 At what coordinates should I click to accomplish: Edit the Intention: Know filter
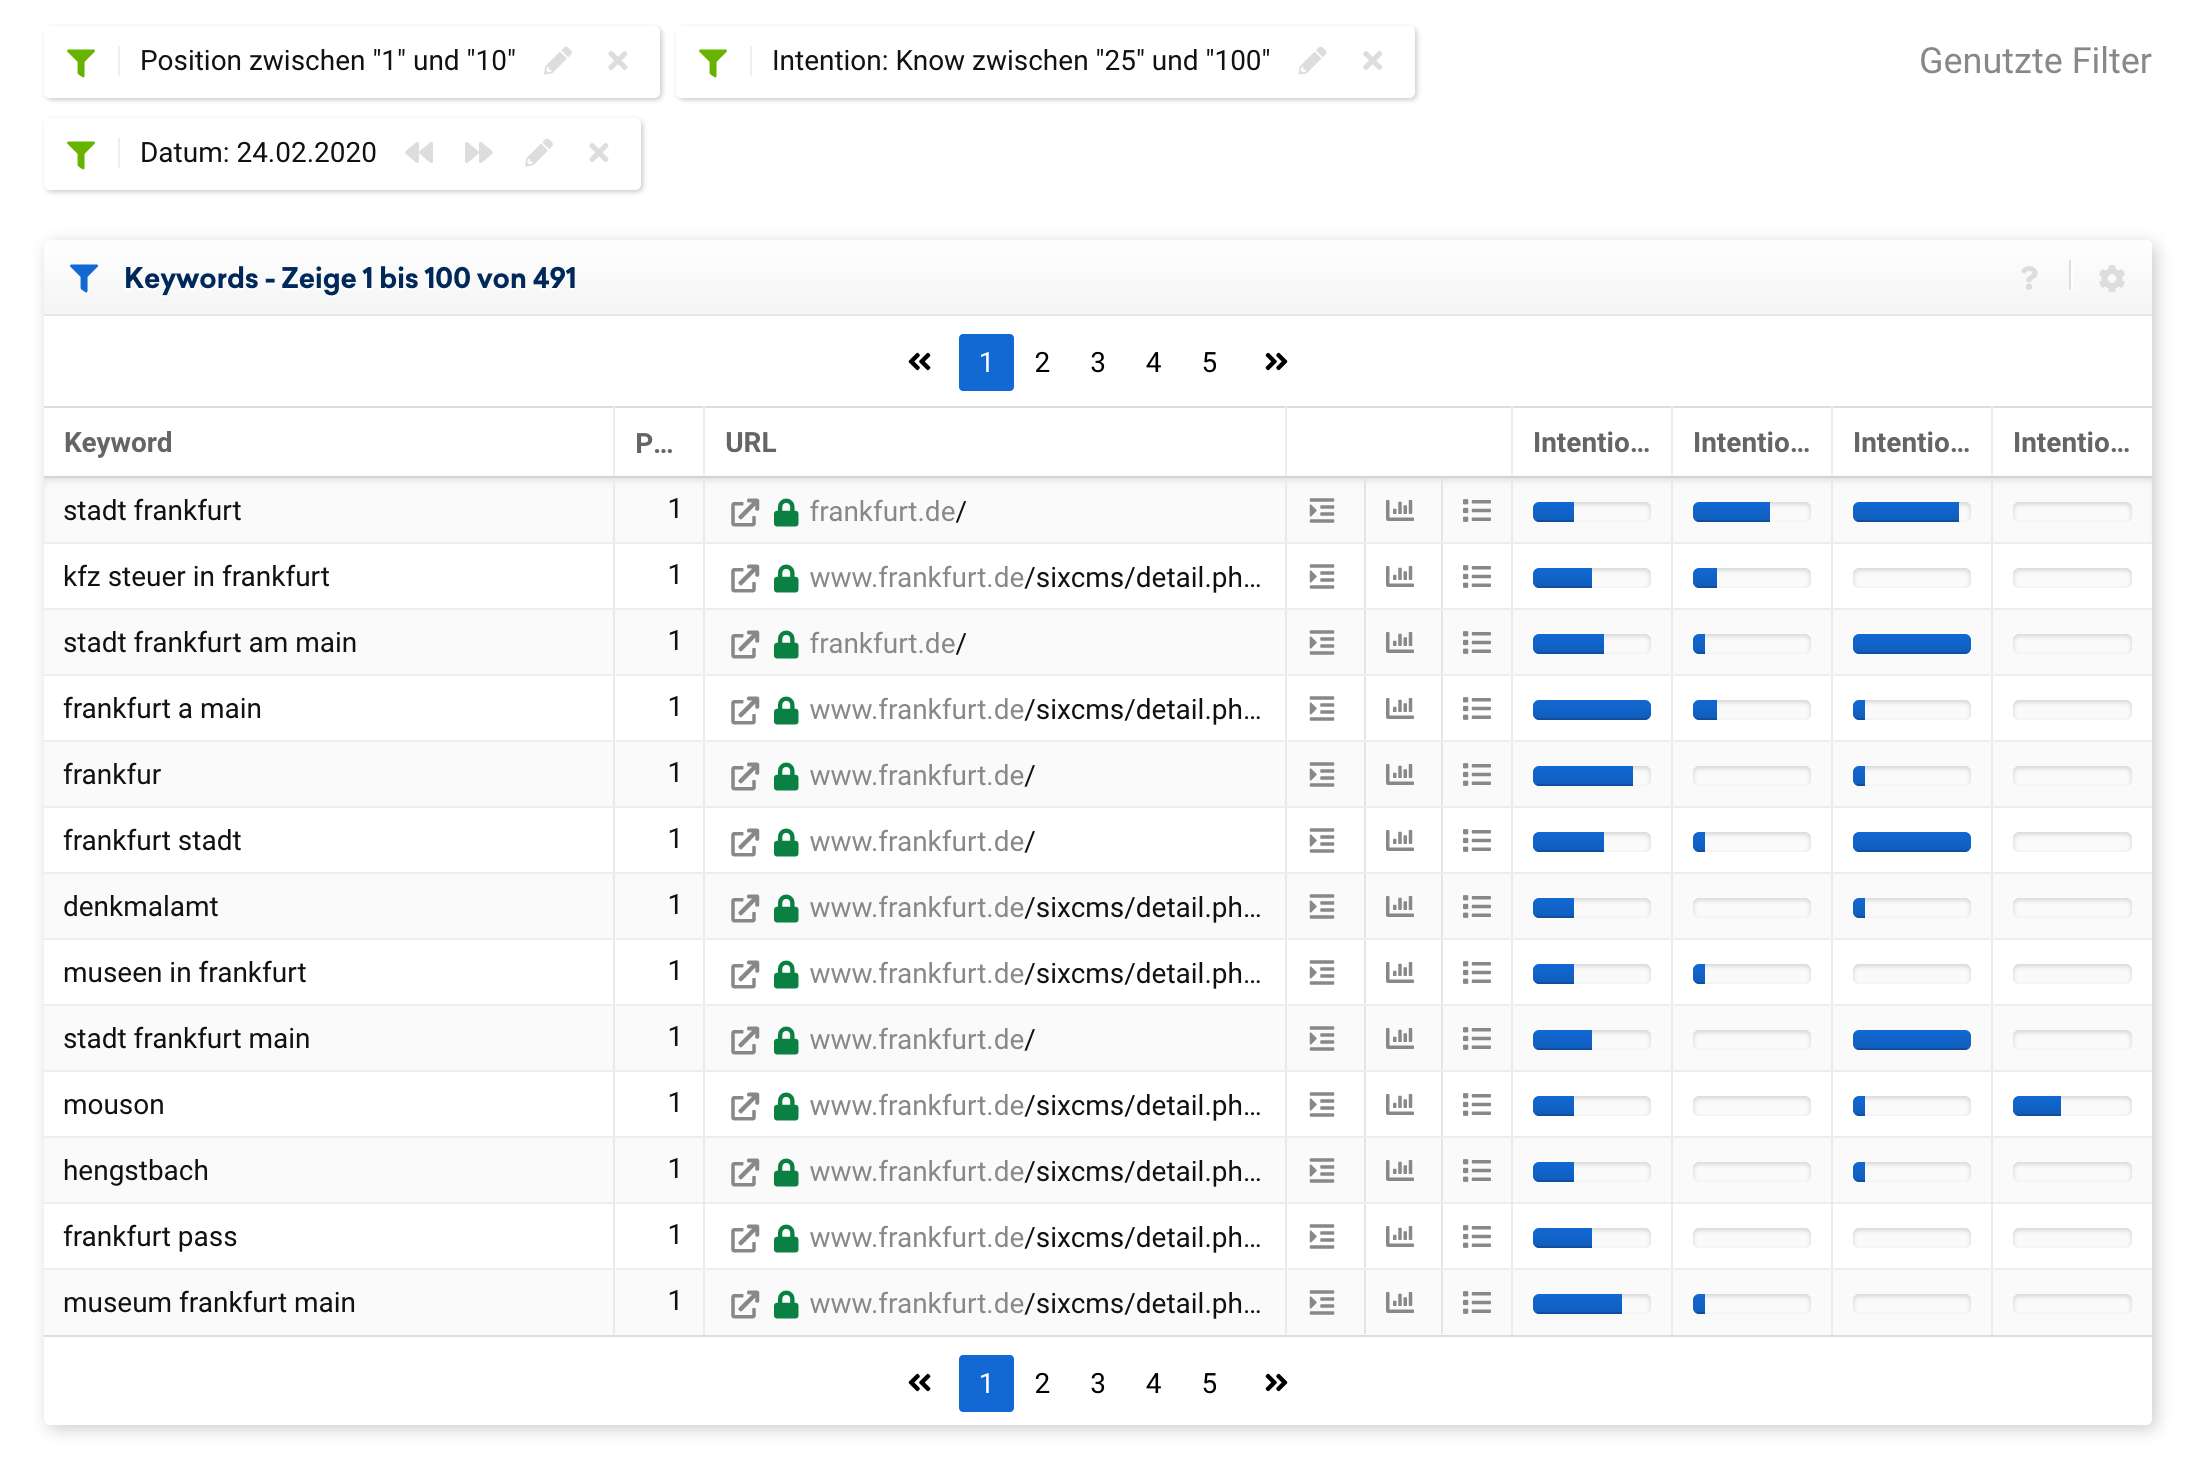click(x=1312, y=61)
